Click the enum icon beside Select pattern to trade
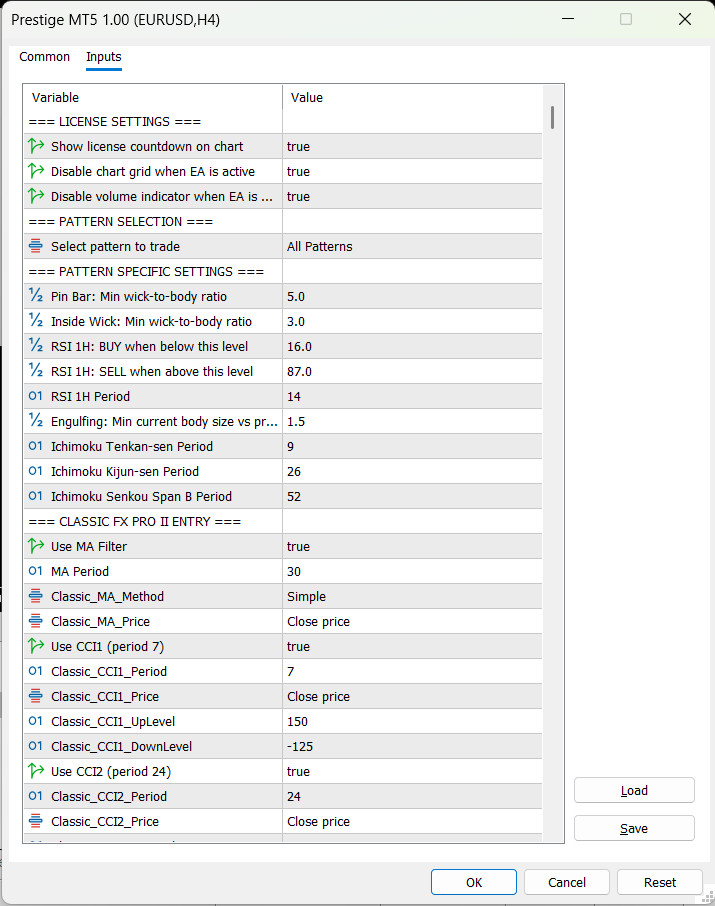The height and width of the screenshot is (906, 715). [x=36, y=246]
